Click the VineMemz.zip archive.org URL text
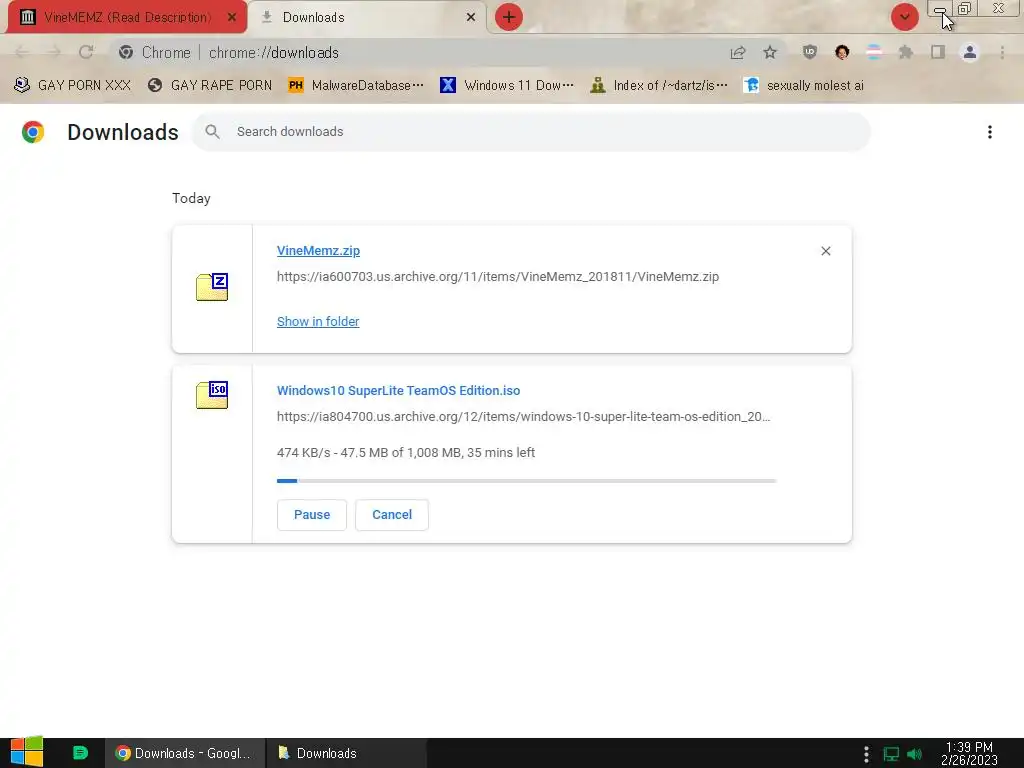The height and width of the screenshot is (768, 1024). click(x=498, y=277)
